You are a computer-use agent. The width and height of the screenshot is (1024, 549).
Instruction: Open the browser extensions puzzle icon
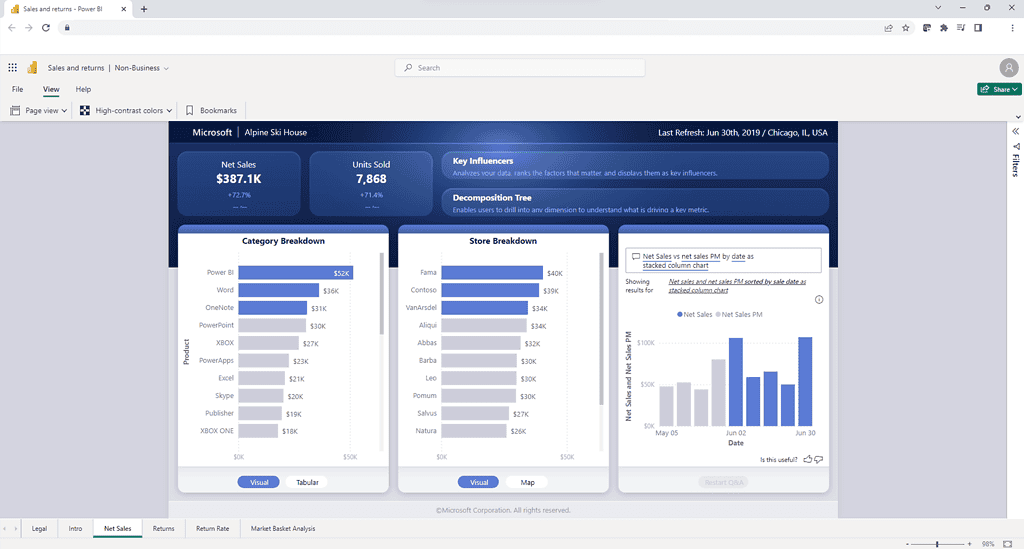pyautogui.click(x=944, y=27)
